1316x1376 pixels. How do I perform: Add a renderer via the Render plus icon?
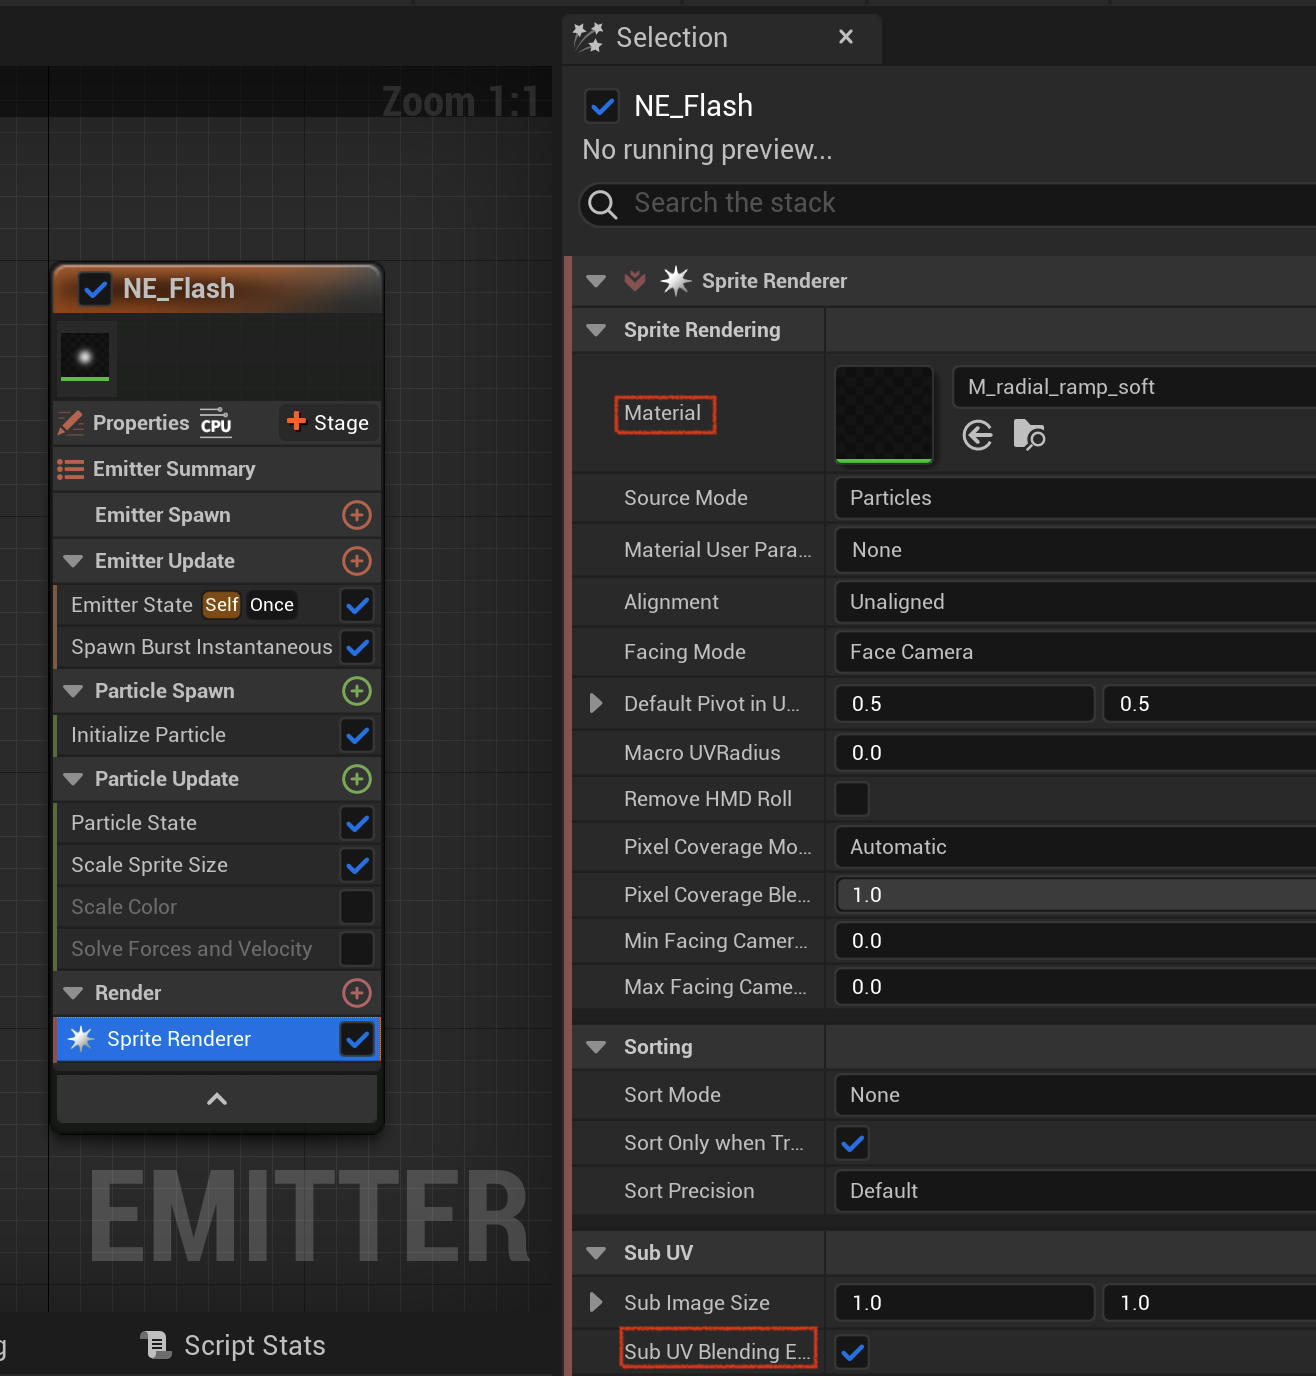357,993
